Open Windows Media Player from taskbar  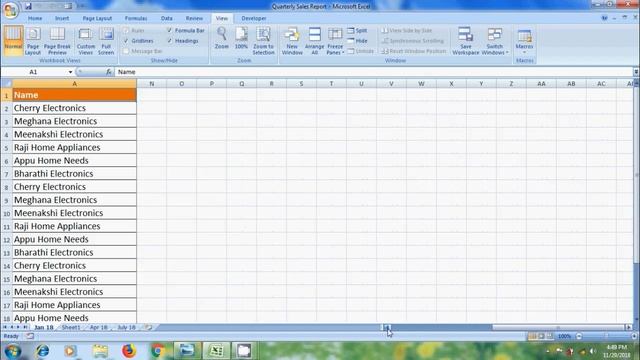70,351
